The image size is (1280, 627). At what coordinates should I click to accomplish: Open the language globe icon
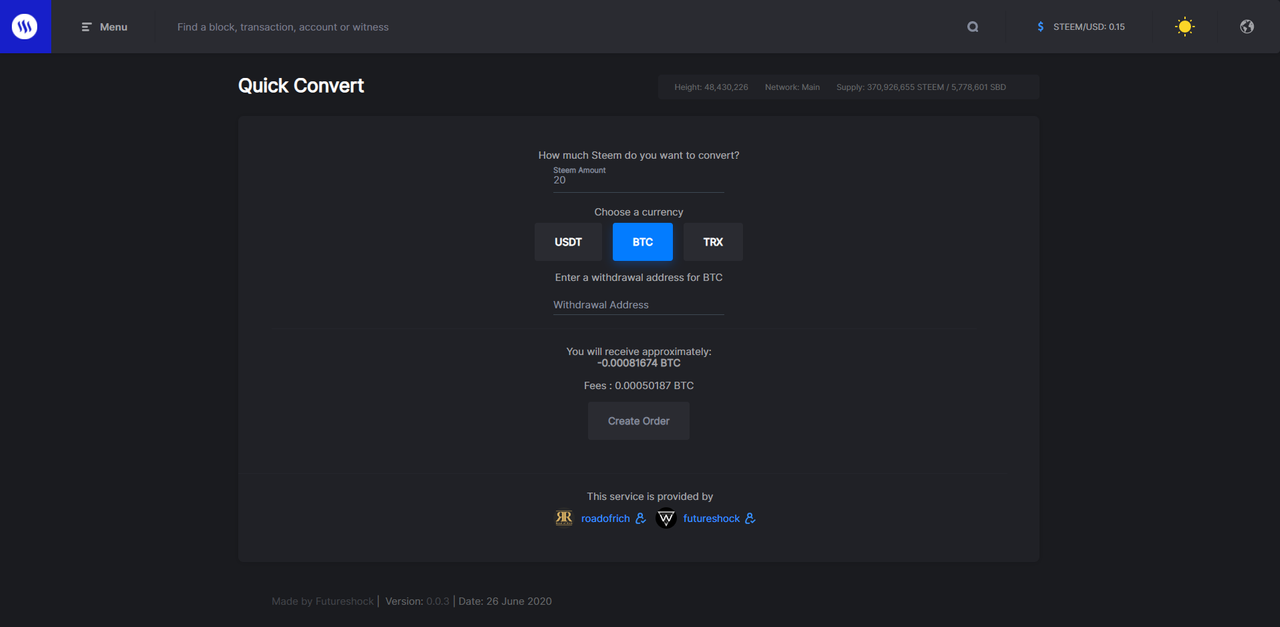point(1247,27)
